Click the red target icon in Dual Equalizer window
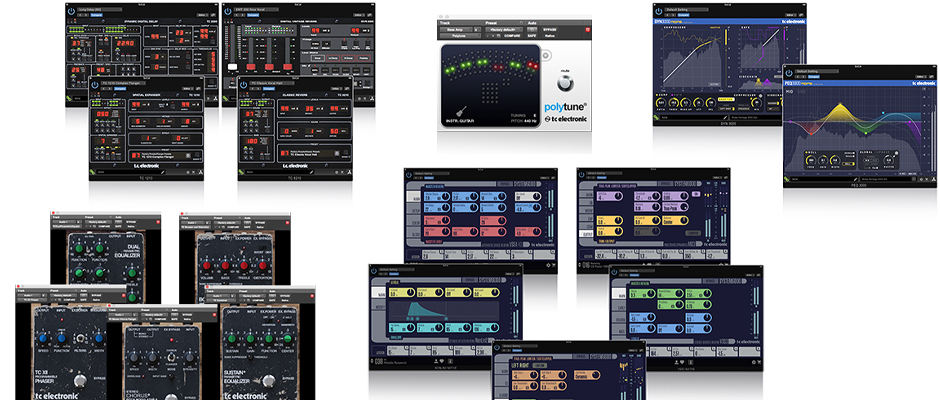940x400 pixels. 158,222
